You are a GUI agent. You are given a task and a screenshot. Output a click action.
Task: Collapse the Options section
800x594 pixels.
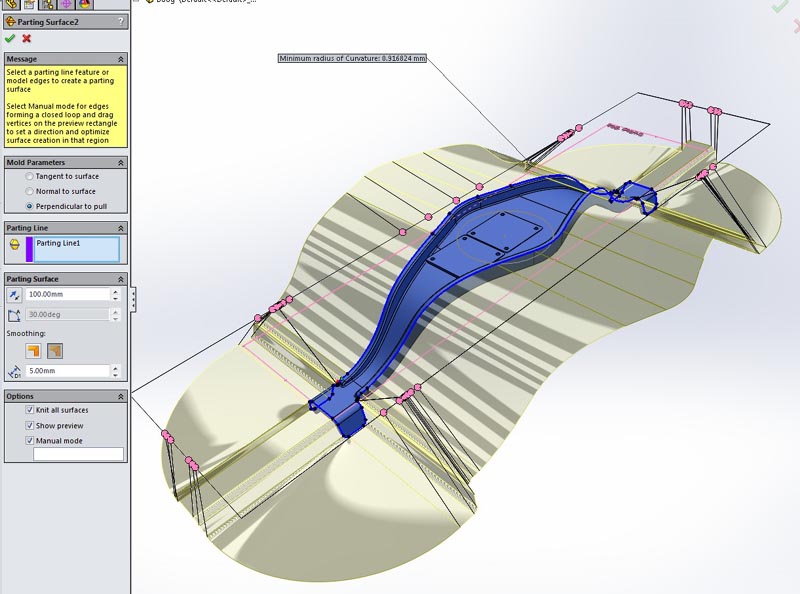click(x=121, y=397)
